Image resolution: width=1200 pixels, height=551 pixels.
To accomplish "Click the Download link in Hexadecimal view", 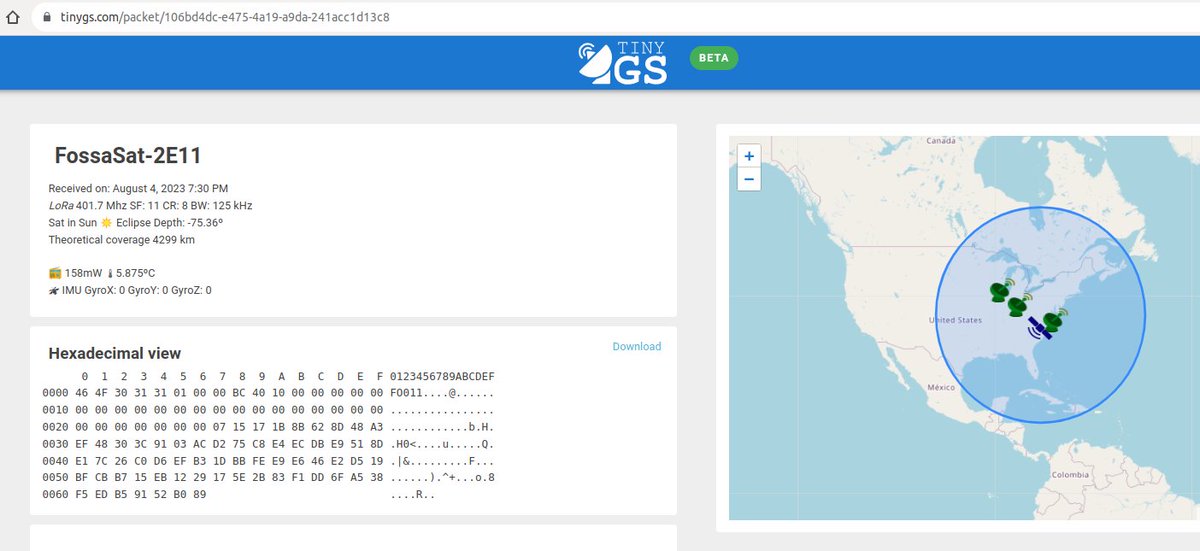I will pyautogui.click(x=637, y=346).
